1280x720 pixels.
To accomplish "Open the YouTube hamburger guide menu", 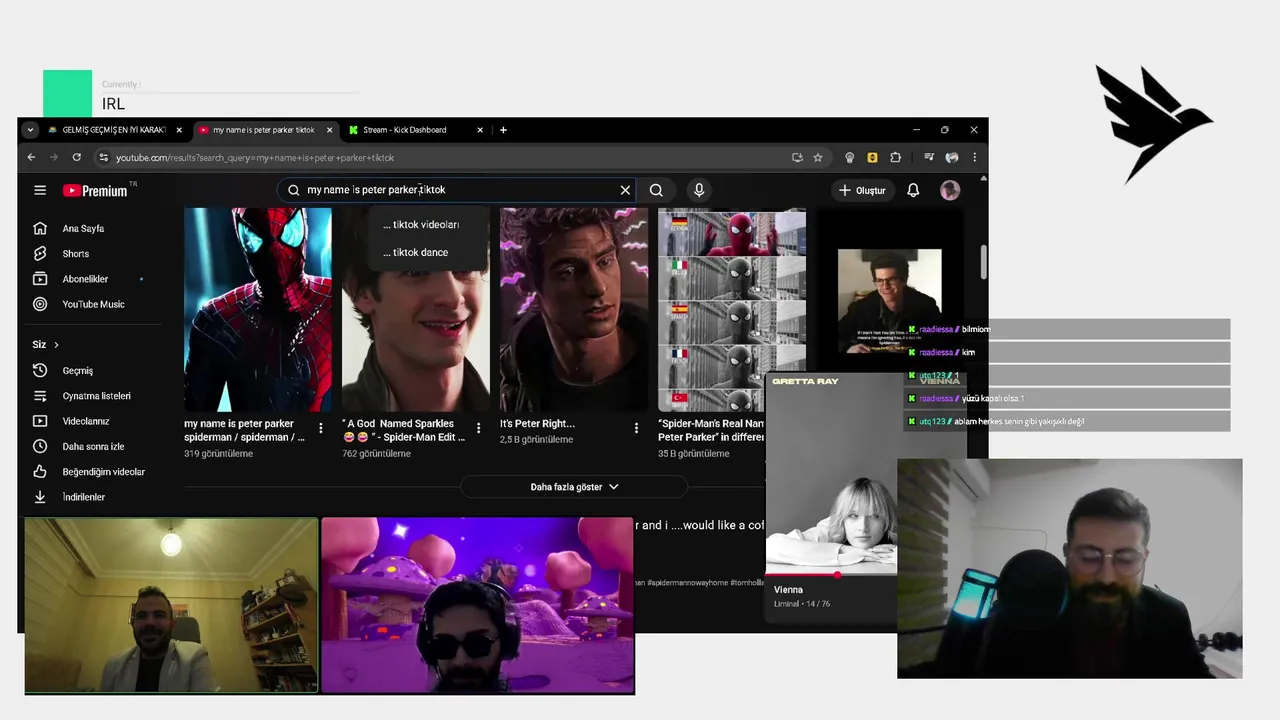I will point(40,190).
